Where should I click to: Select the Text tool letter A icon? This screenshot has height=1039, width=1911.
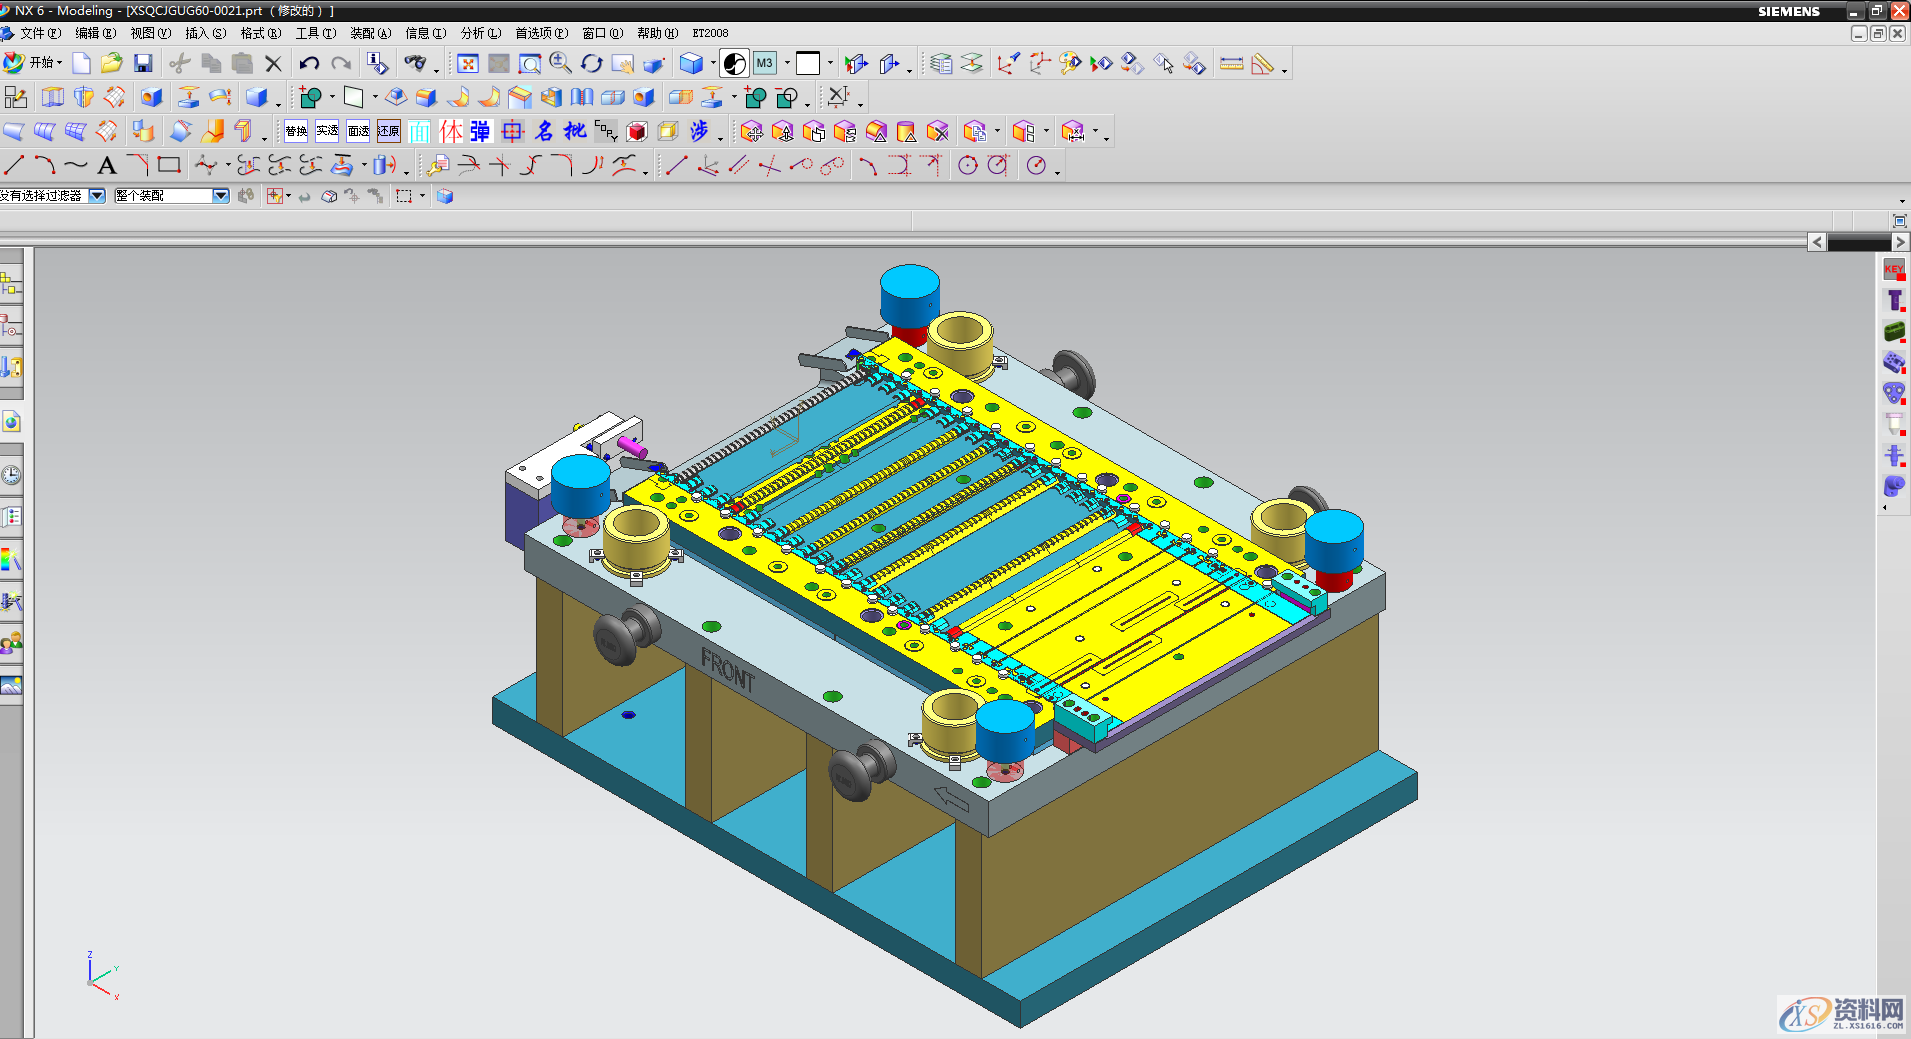tap(107, 166)
